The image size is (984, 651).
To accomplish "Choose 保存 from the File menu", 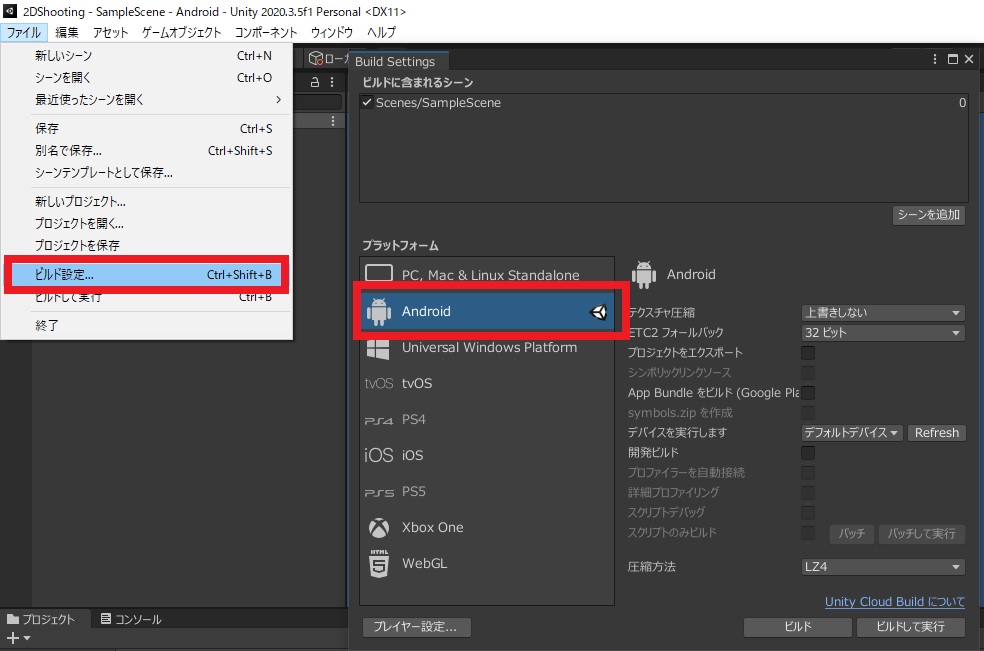I will click(x=147, y=129).
